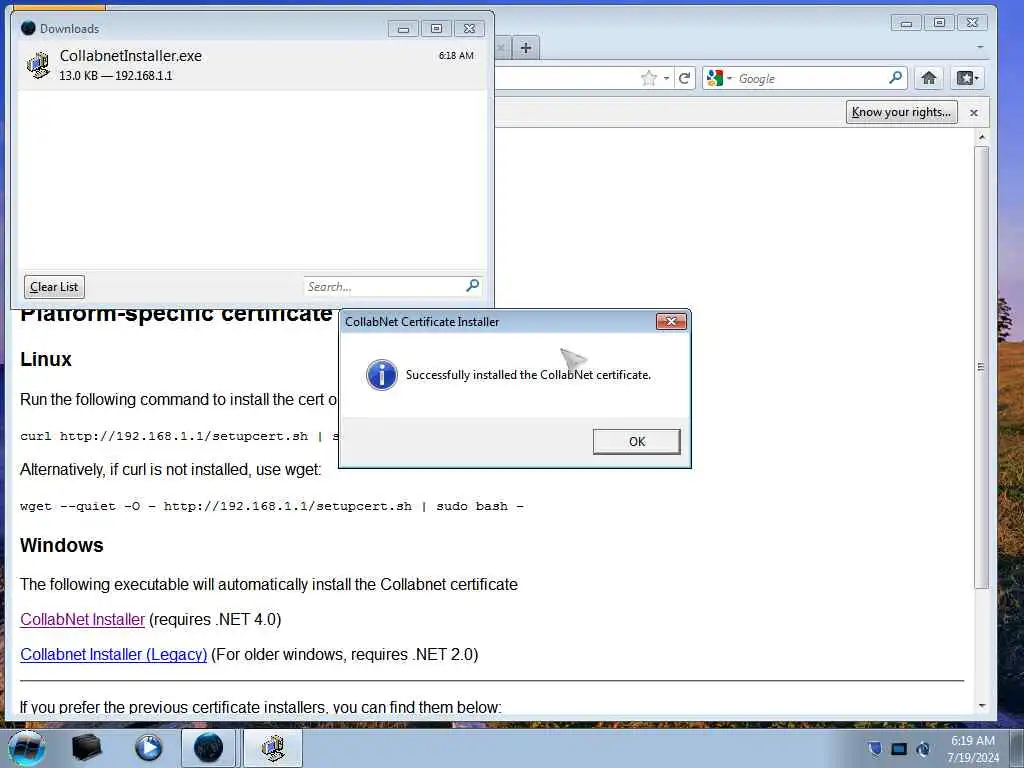Click the Know your rights button
This screenshot has height=768, width=1024.
point(901,112)
